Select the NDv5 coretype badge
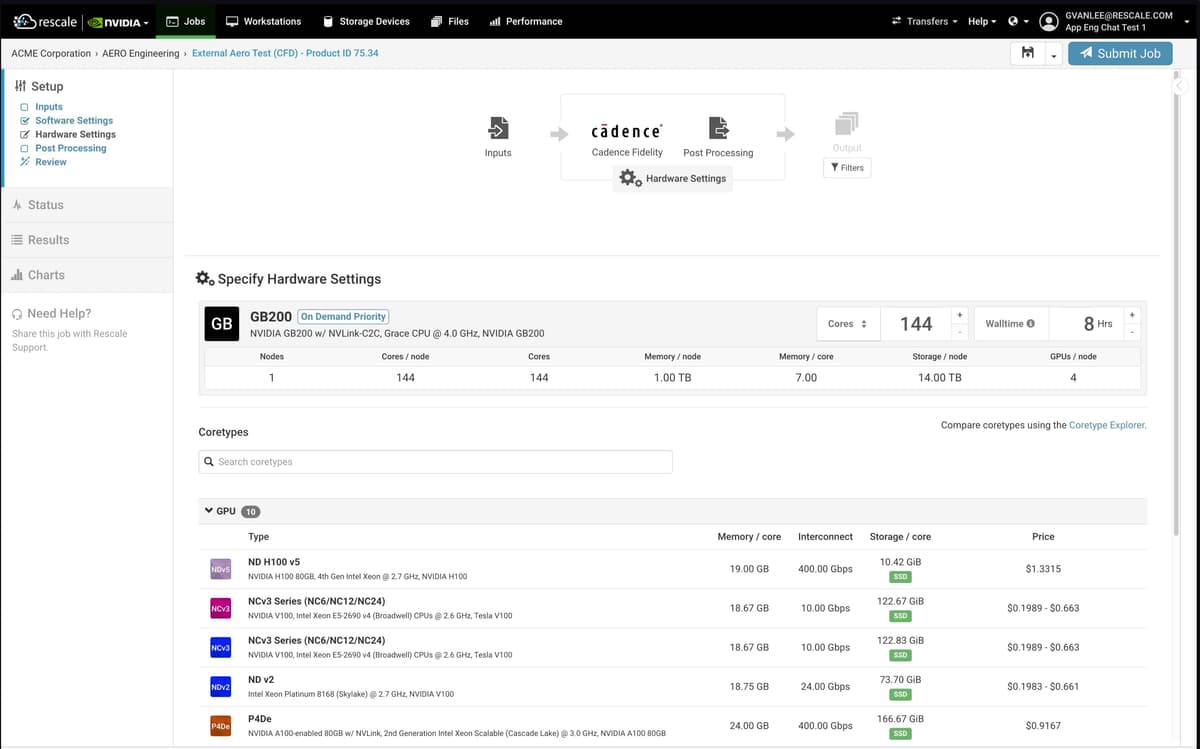The width and height of the screenshot is (1200, 749). 221,569
